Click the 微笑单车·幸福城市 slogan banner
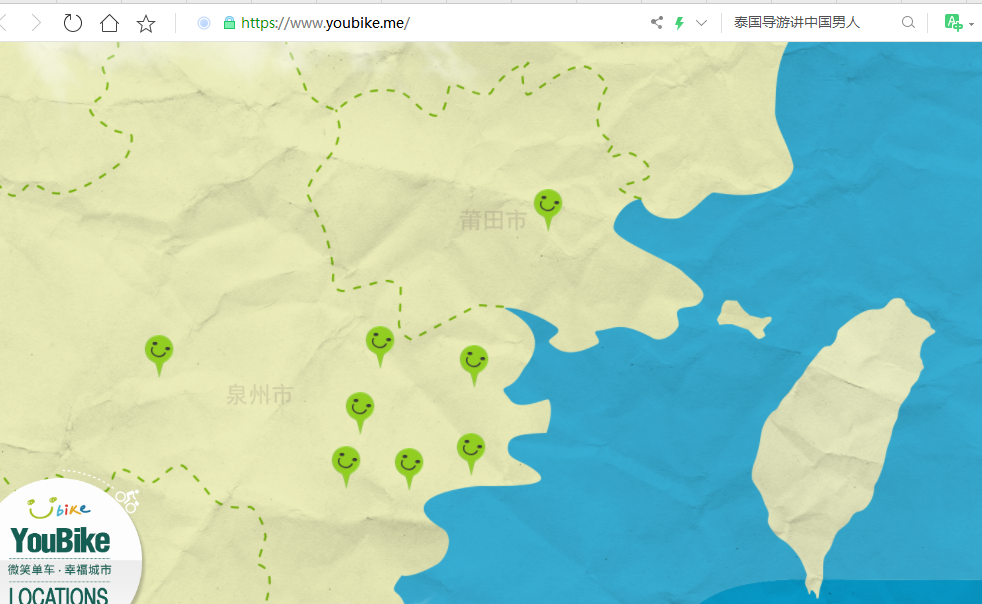This screenshot has width=982, height=604. [x=60, y=570]
